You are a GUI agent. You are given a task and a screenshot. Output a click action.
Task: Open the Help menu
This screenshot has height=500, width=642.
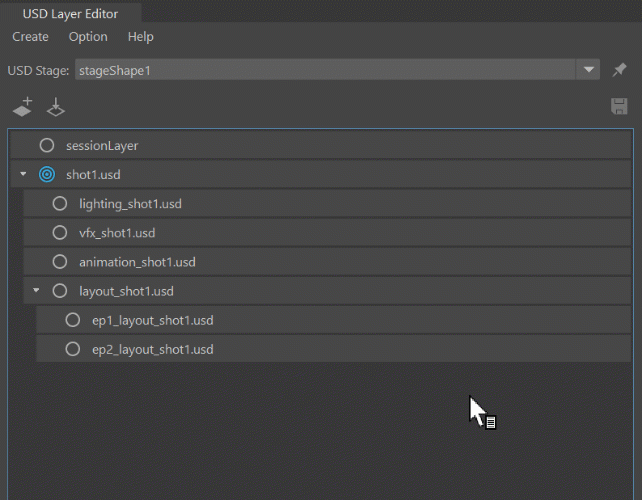141,37
